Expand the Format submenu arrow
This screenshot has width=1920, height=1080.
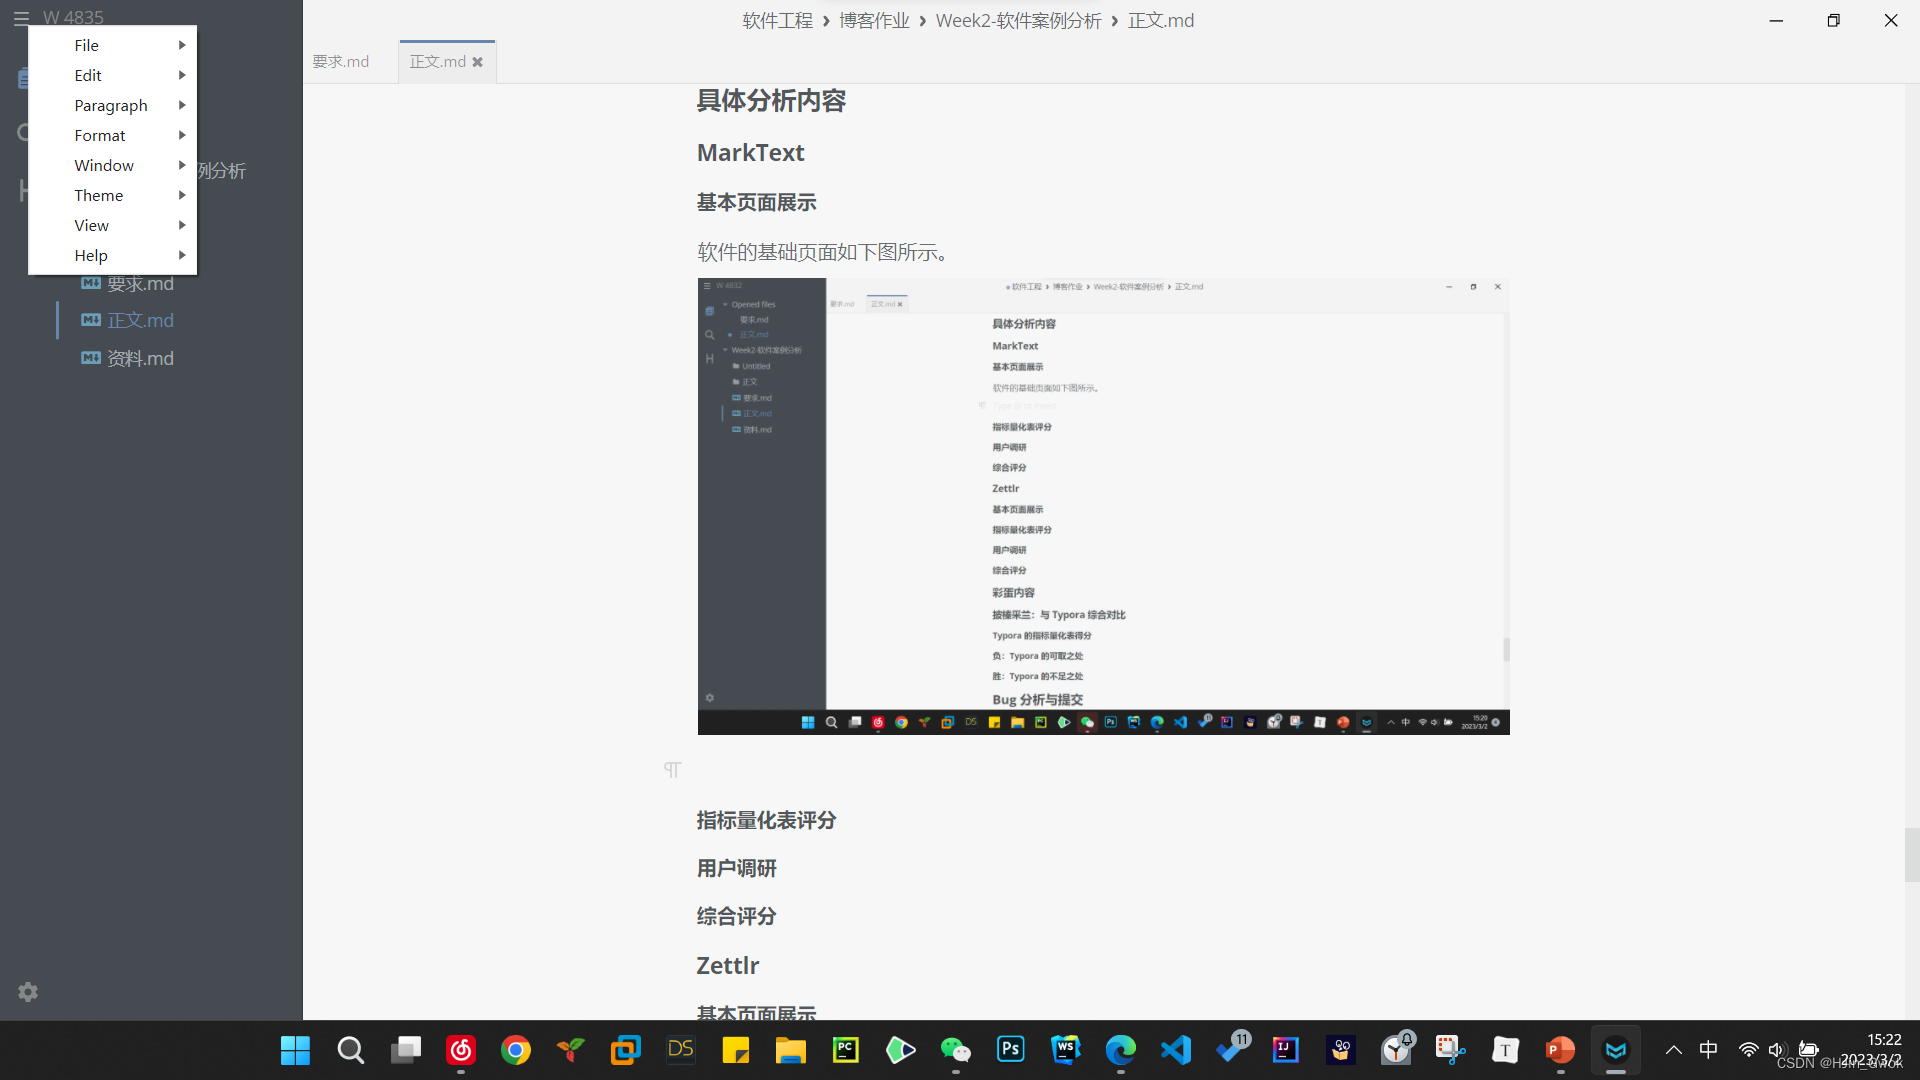point(182,135)
